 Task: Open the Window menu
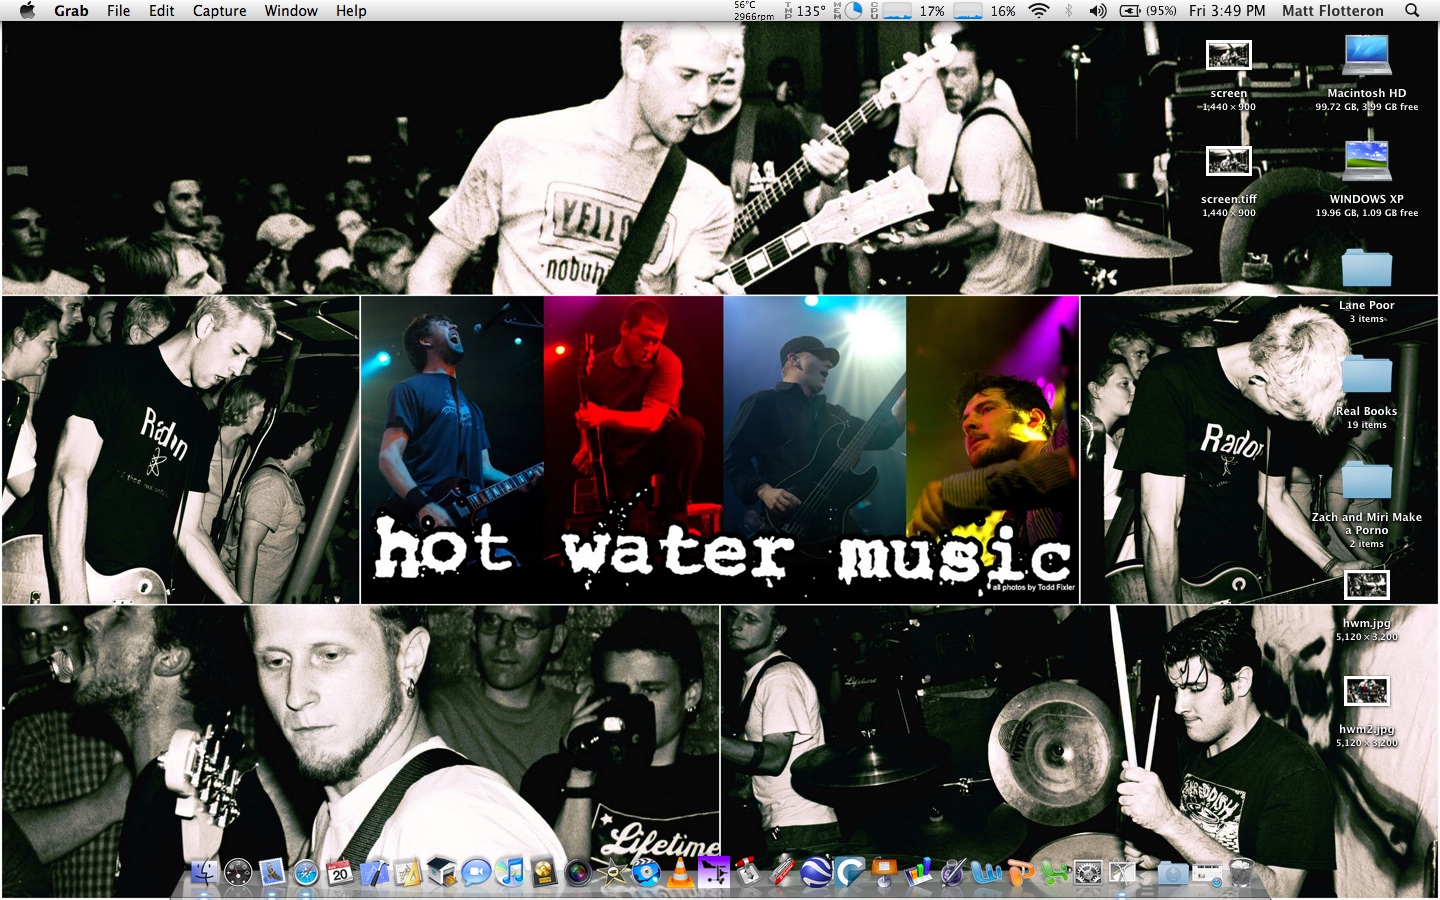coord(291,10)
